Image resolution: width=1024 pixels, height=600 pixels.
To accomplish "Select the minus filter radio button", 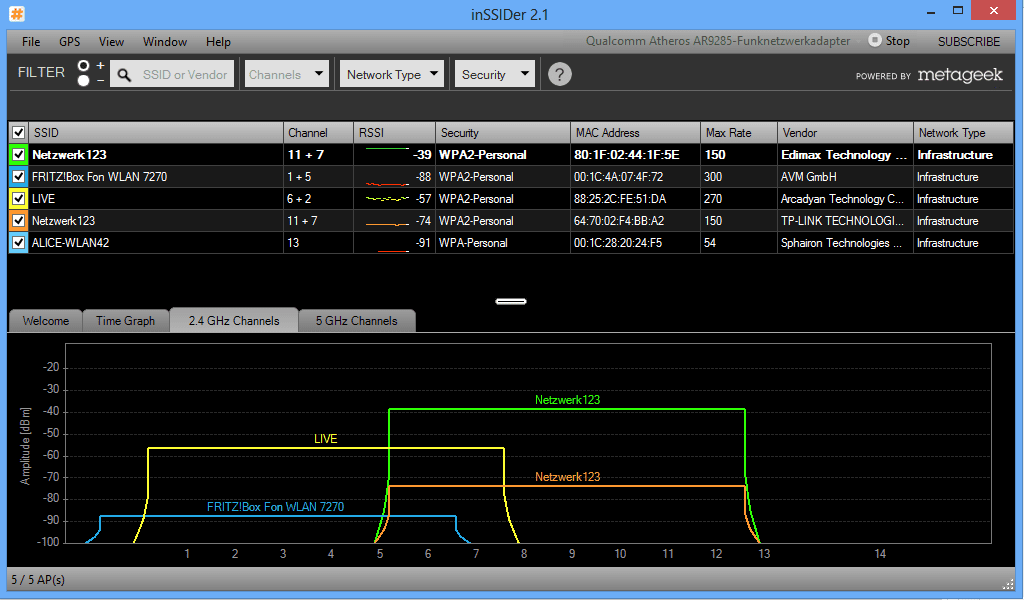I will (84, 80).
